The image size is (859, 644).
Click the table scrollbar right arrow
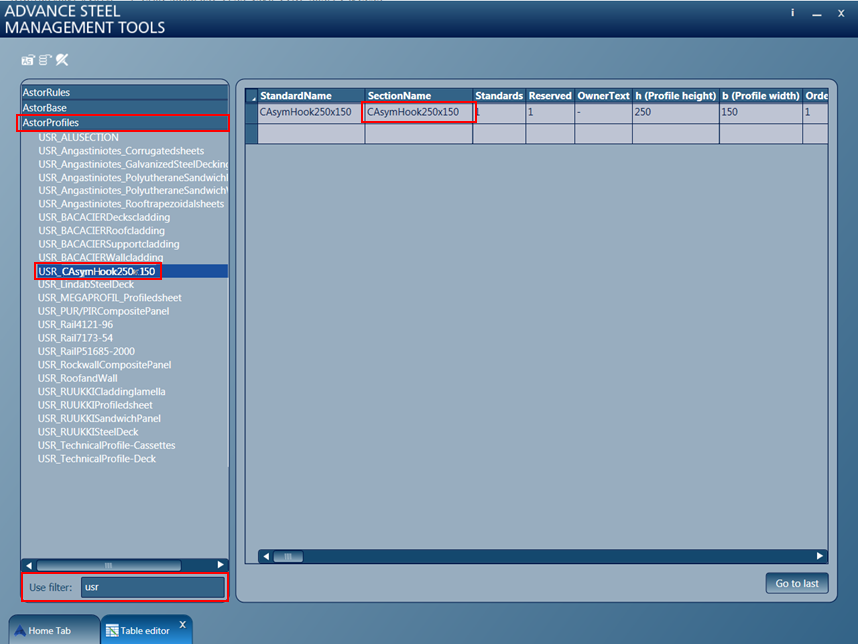coord(820,556)
